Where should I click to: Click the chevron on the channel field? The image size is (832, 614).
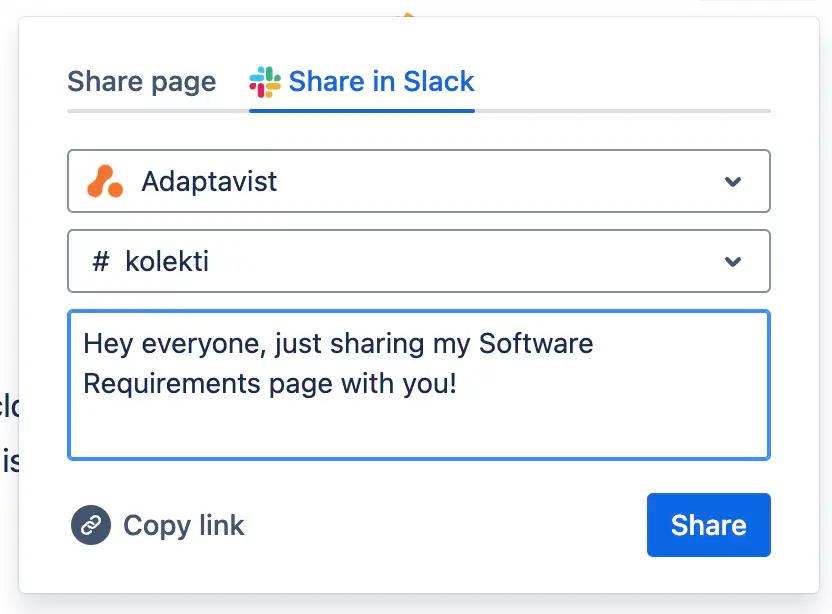point(733,260)
